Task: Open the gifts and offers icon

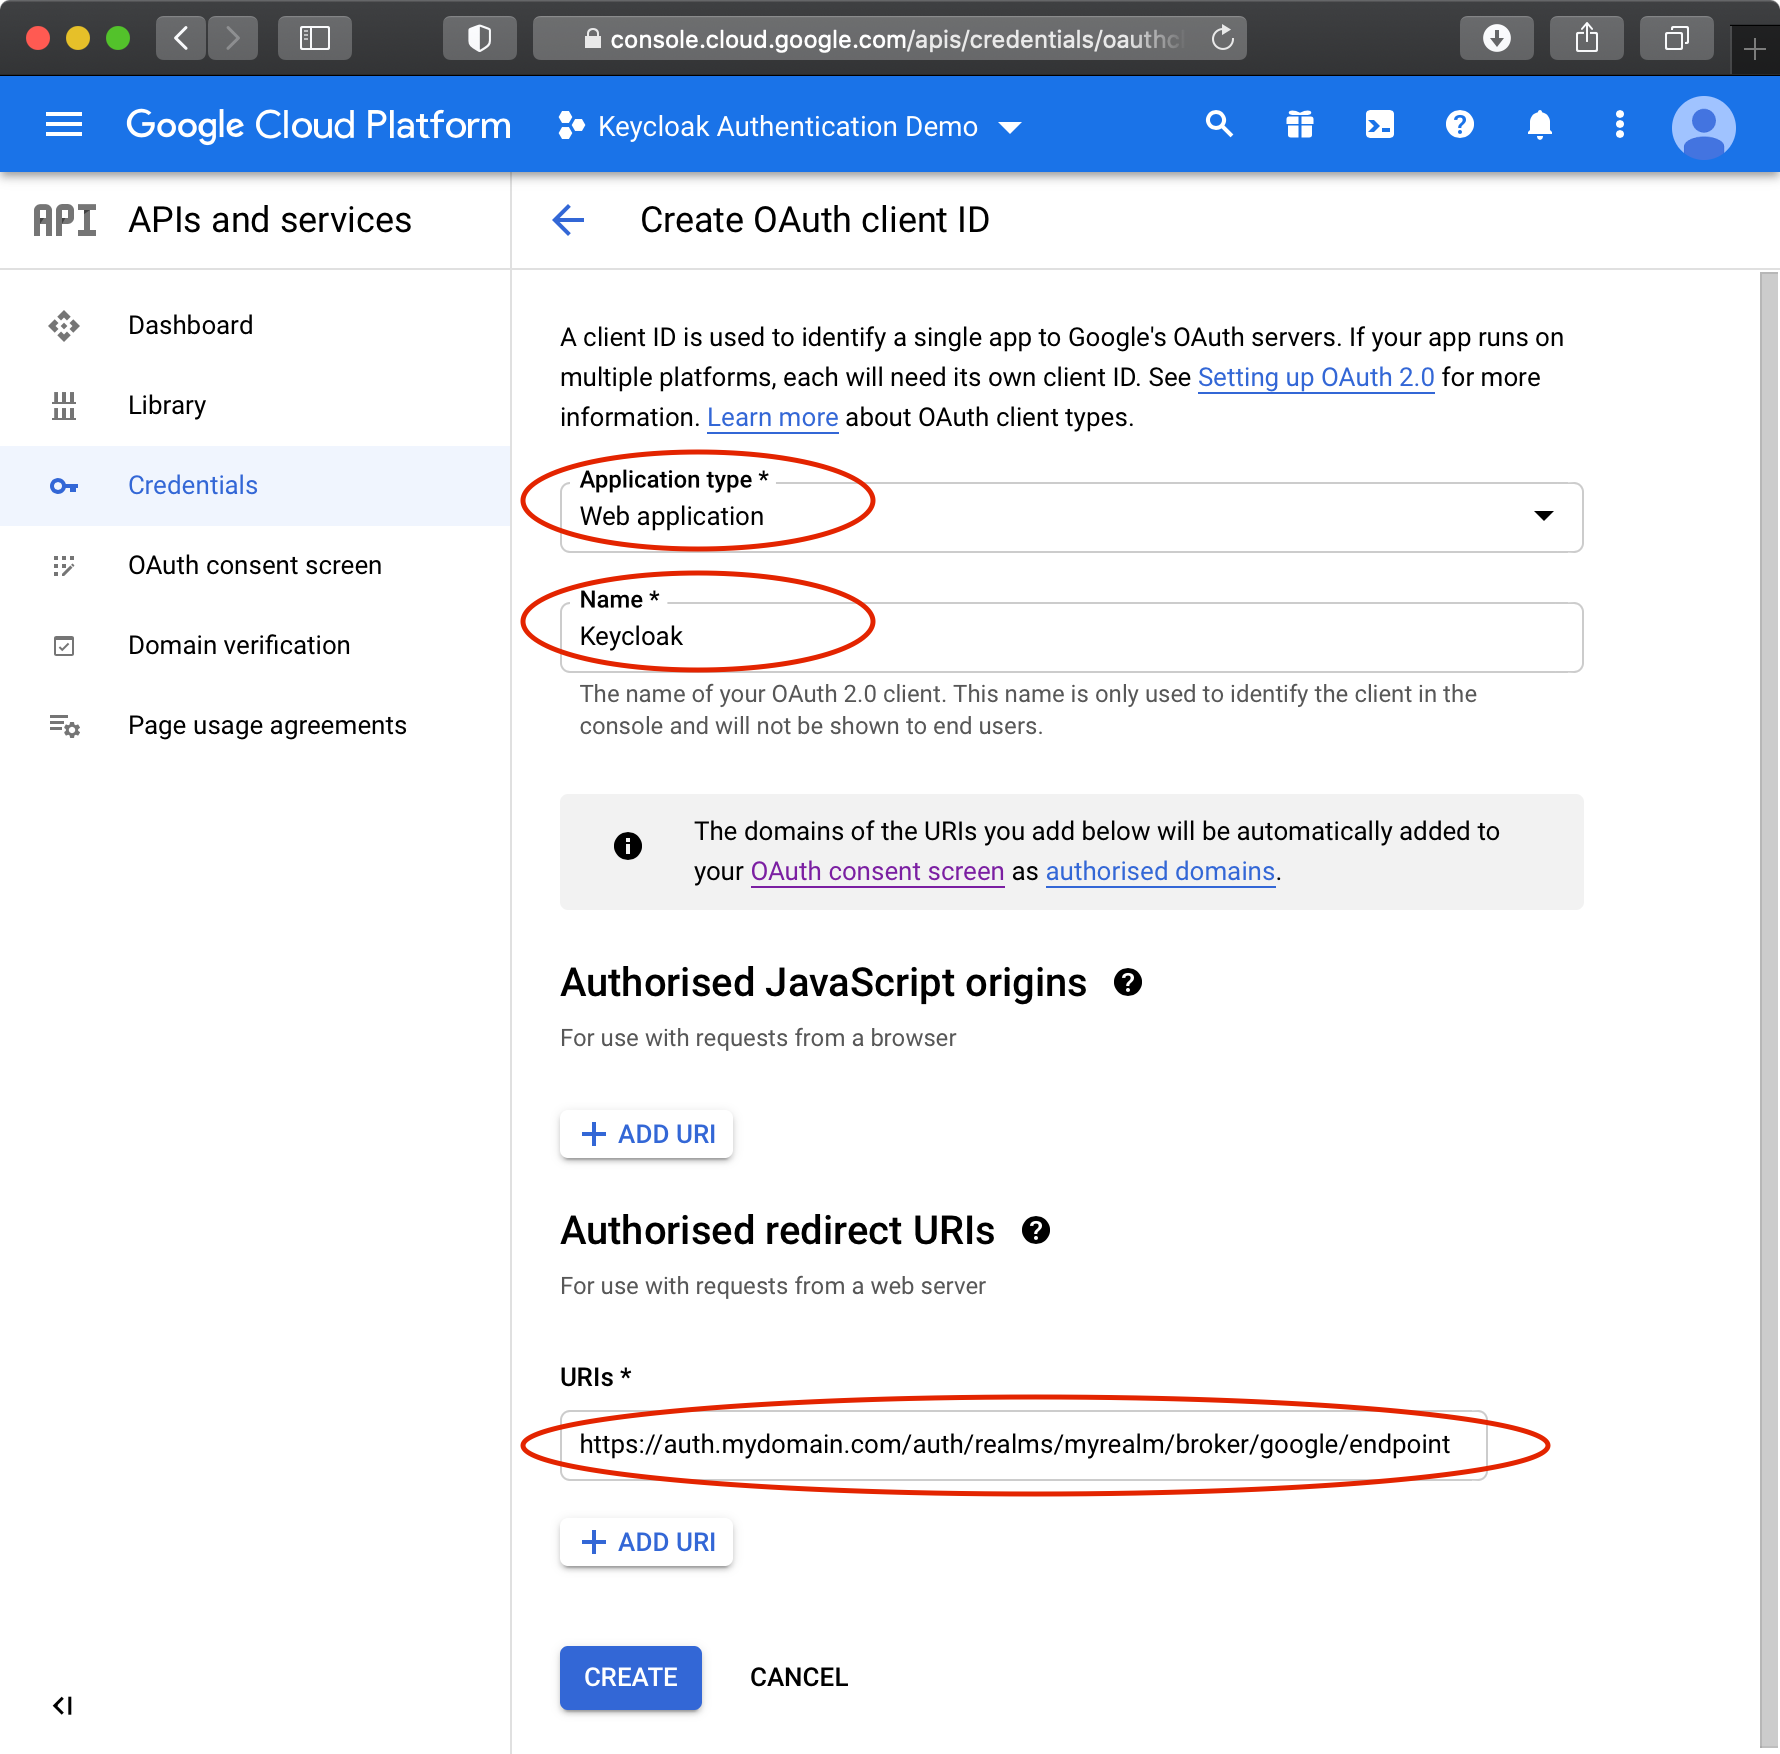Action: [1298, 124]
